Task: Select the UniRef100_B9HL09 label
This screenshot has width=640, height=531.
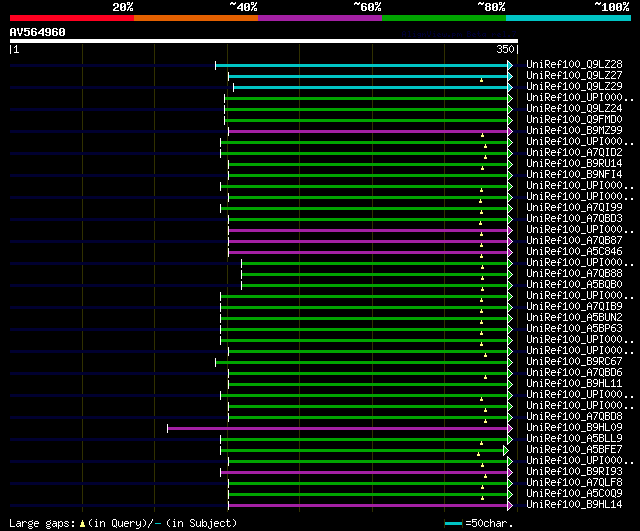Action: [574, 428]
